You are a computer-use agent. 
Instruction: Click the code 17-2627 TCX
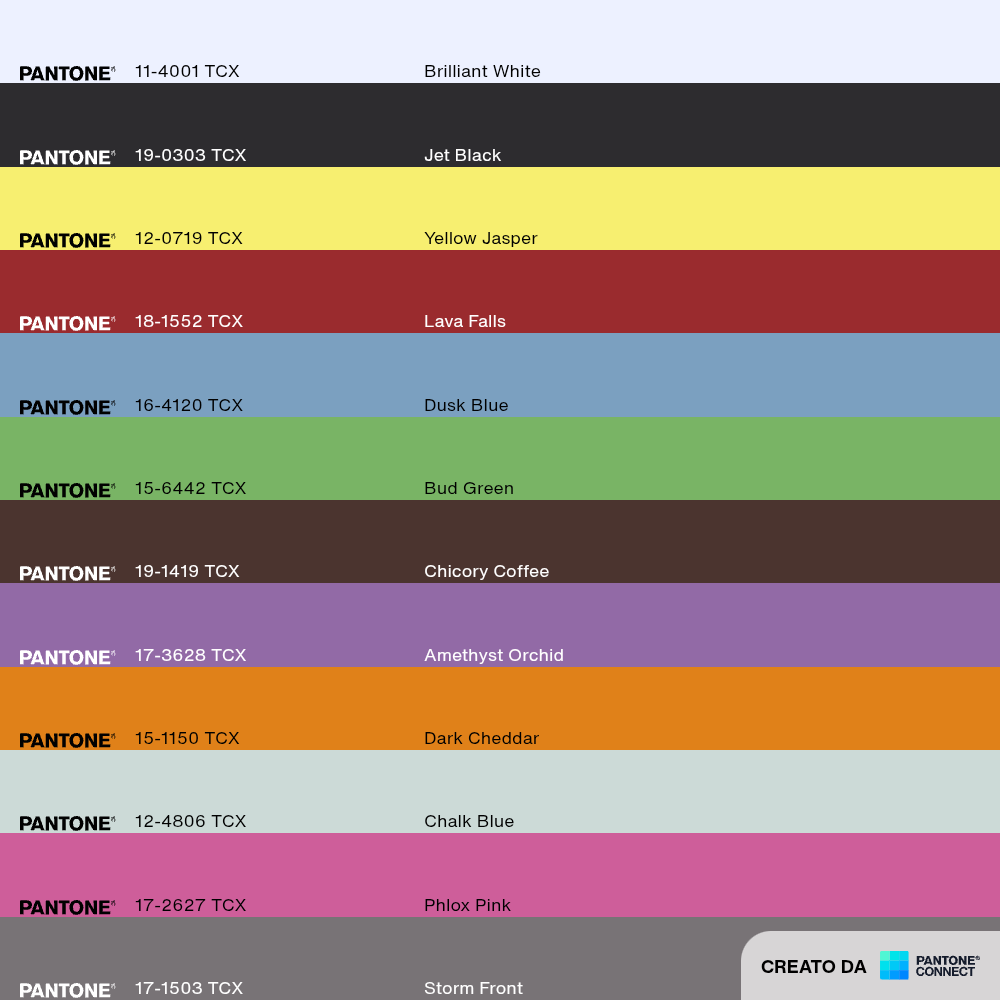[x=190, y=906]
